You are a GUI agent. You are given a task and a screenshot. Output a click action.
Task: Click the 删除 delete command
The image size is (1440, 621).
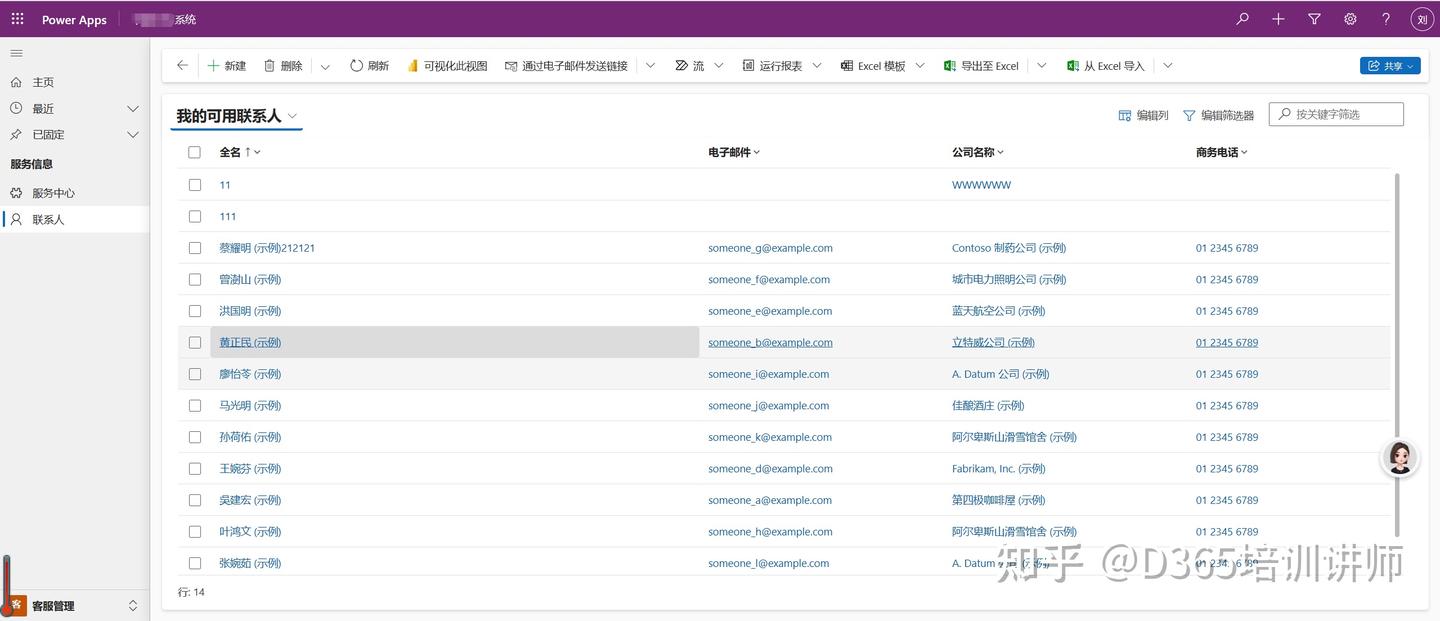[x=283, y=66]
